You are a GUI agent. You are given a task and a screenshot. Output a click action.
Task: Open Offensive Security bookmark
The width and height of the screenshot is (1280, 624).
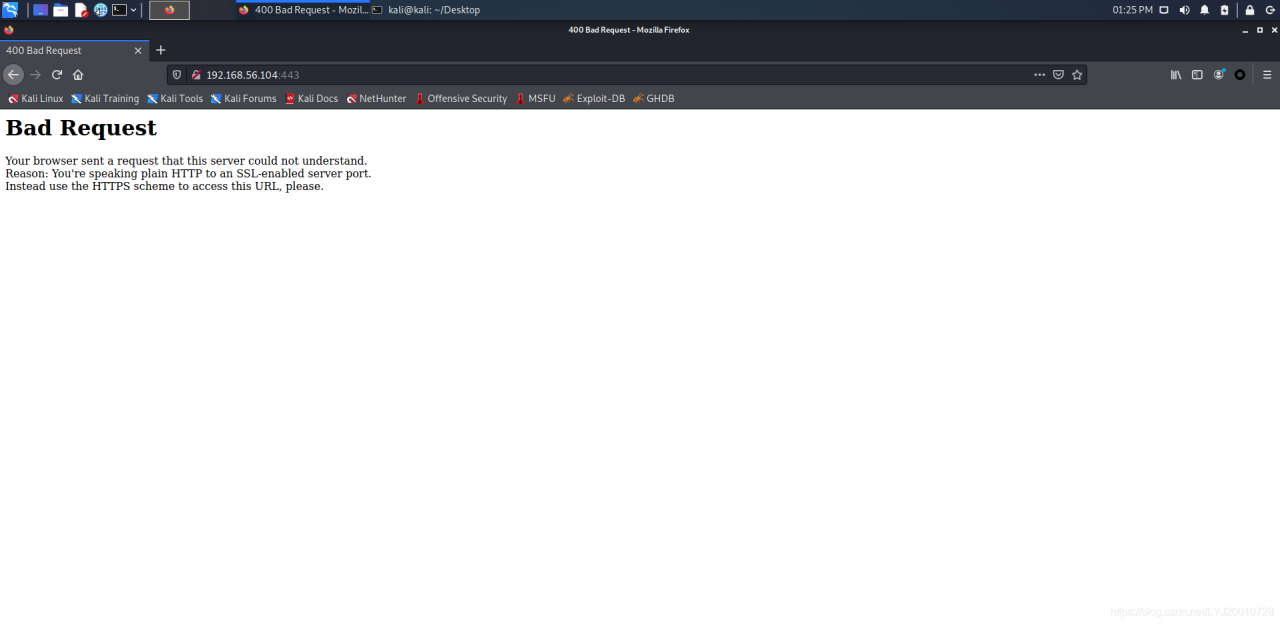tap(461, 99)
